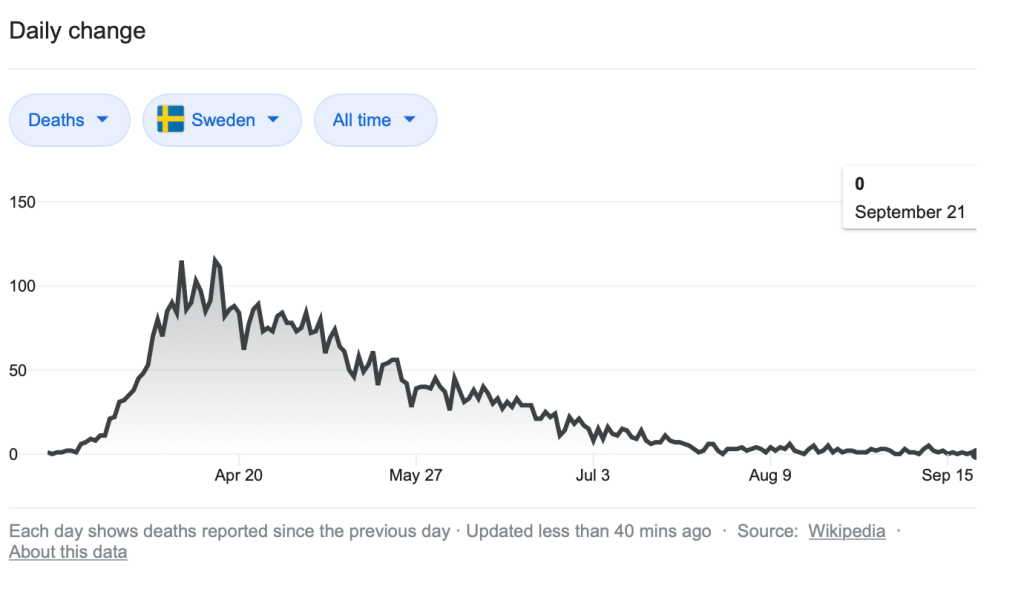The width and height of the screenshot is (1024, 592).
Task: Select the May 27 label on the date axis
Action: tap(416, 475)
